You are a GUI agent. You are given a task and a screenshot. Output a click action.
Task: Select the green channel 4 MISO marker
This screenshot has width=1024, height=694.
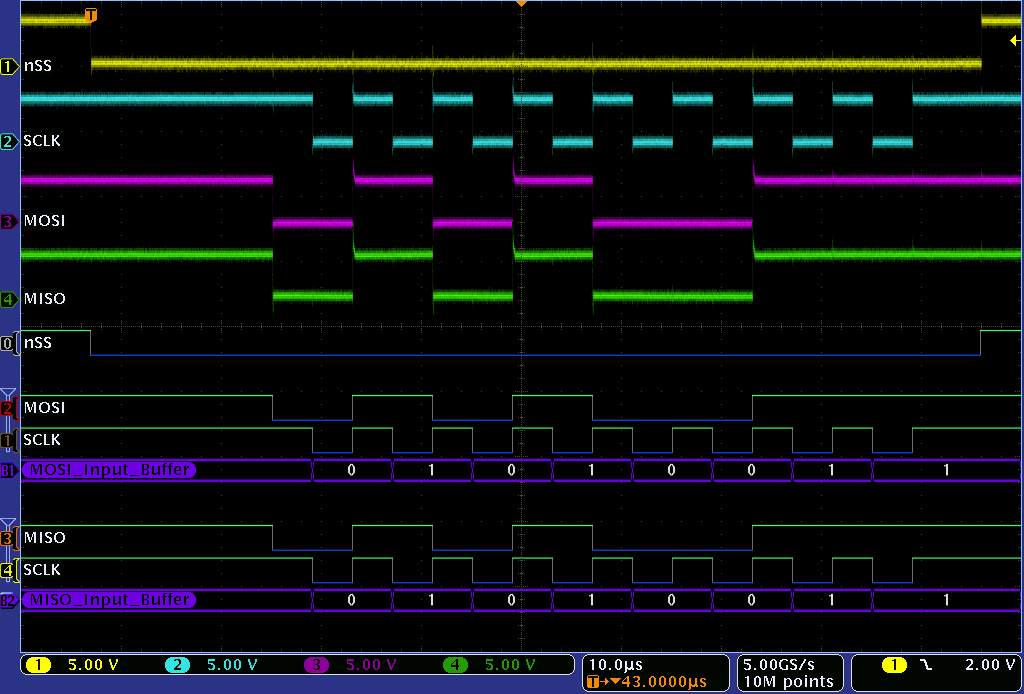(x=10, y=299)
